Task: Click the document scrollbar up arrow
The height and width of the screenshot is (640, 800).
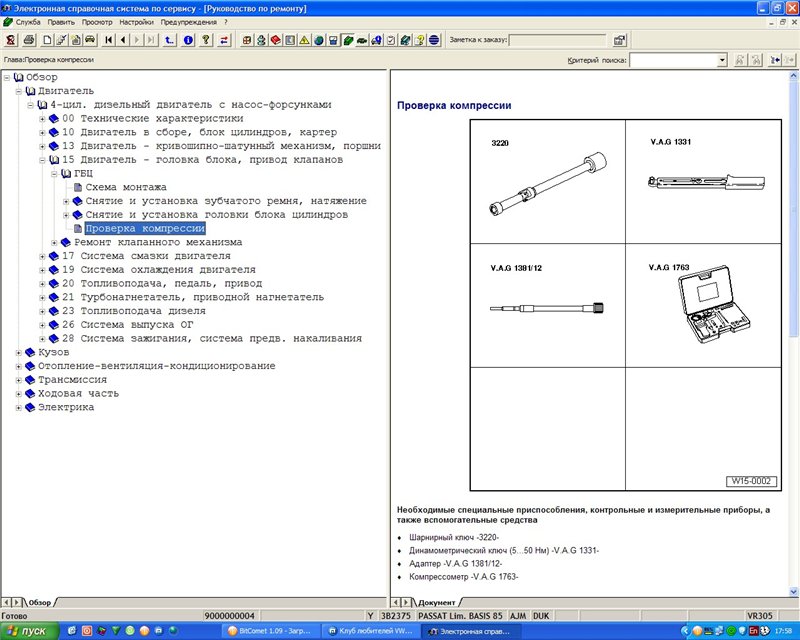Action: click(x=793, y=76)
